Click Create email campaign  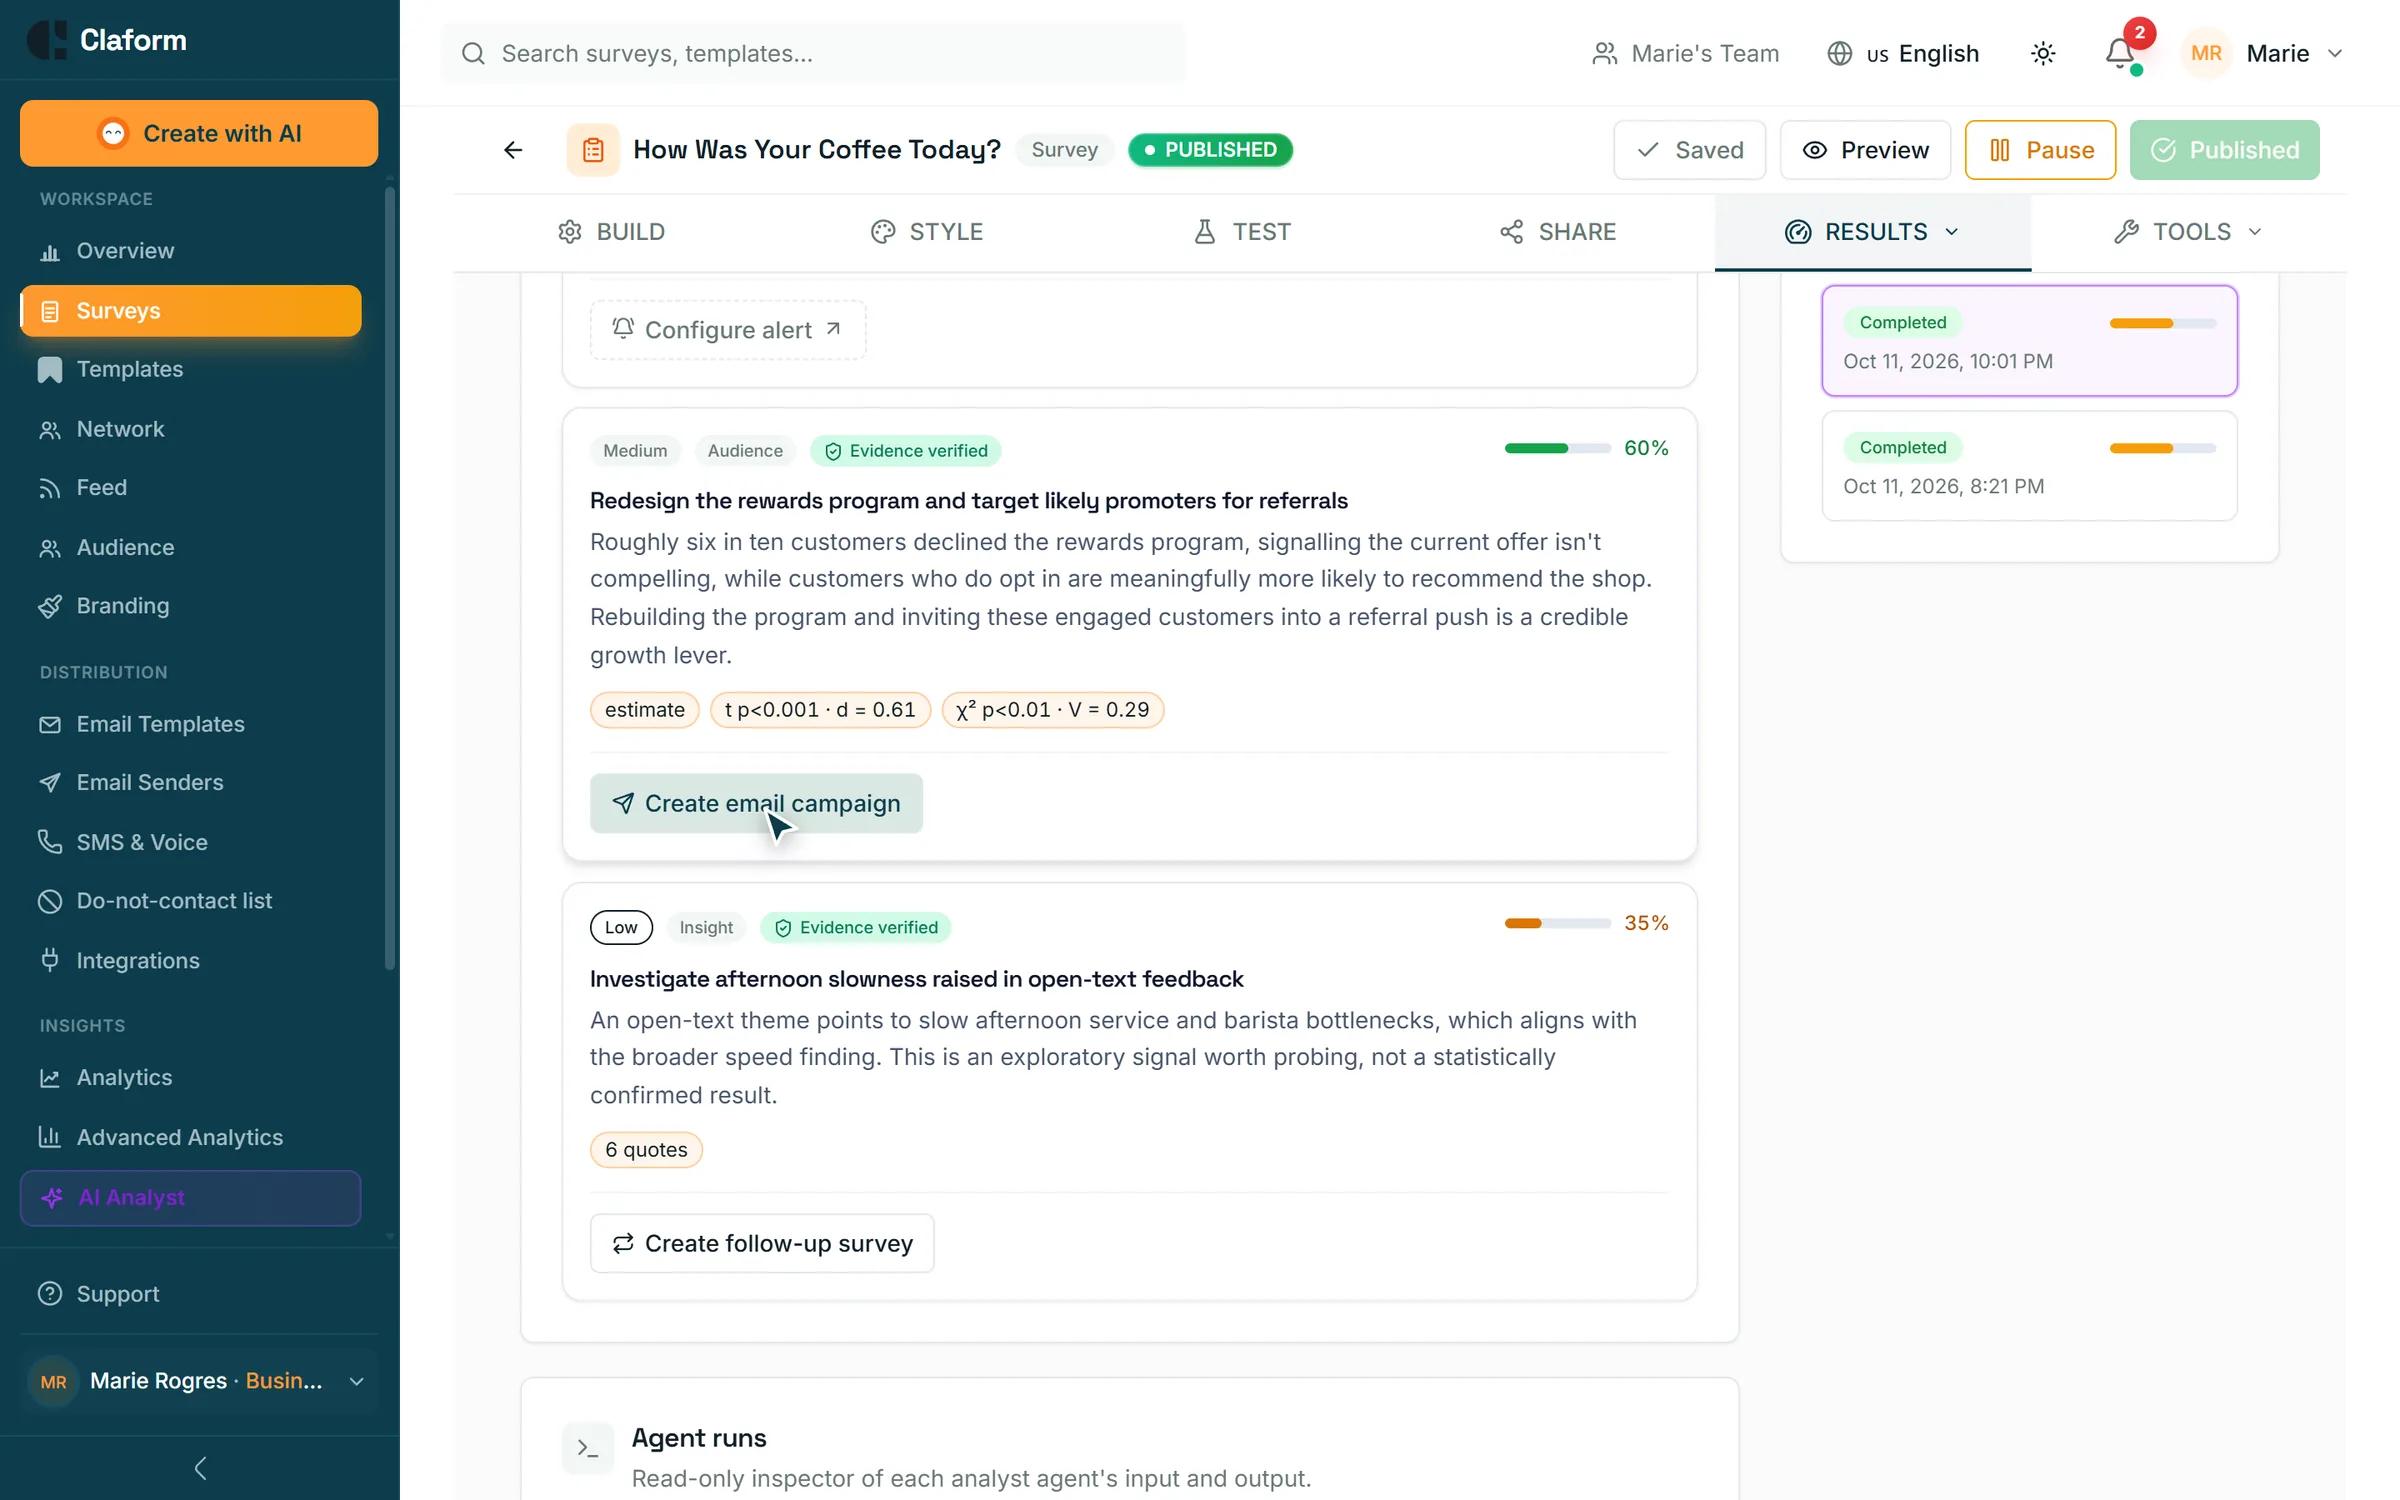[756, 803]
